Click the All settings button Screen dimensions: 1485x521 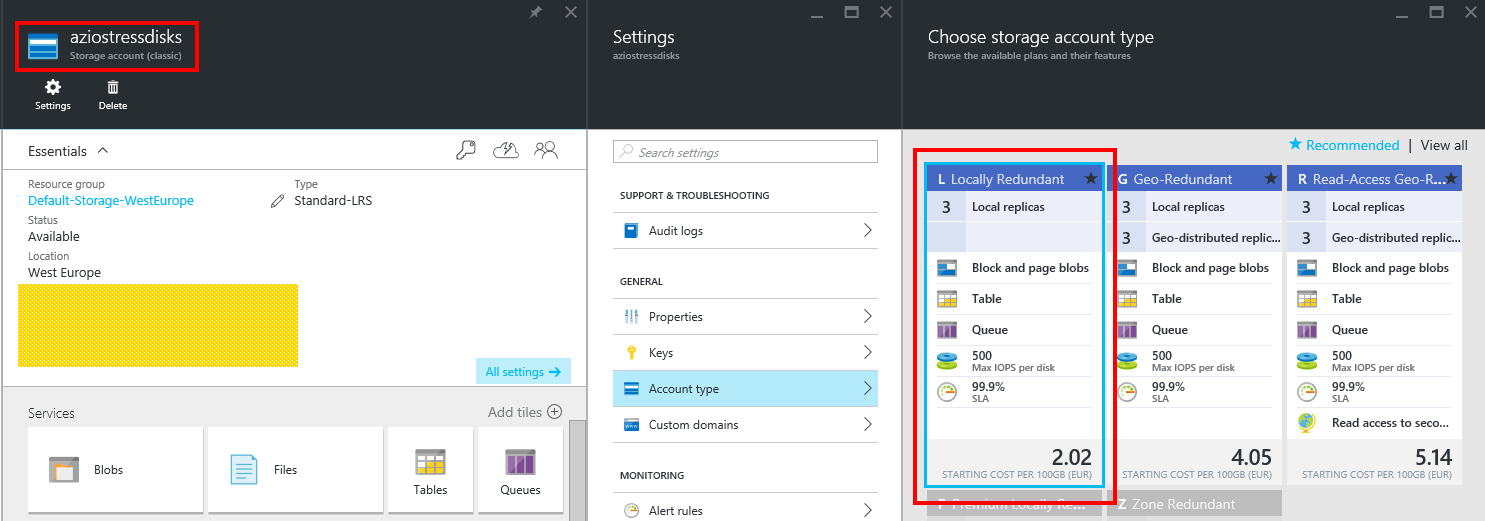pyautogui.click(x=523, y=372)
